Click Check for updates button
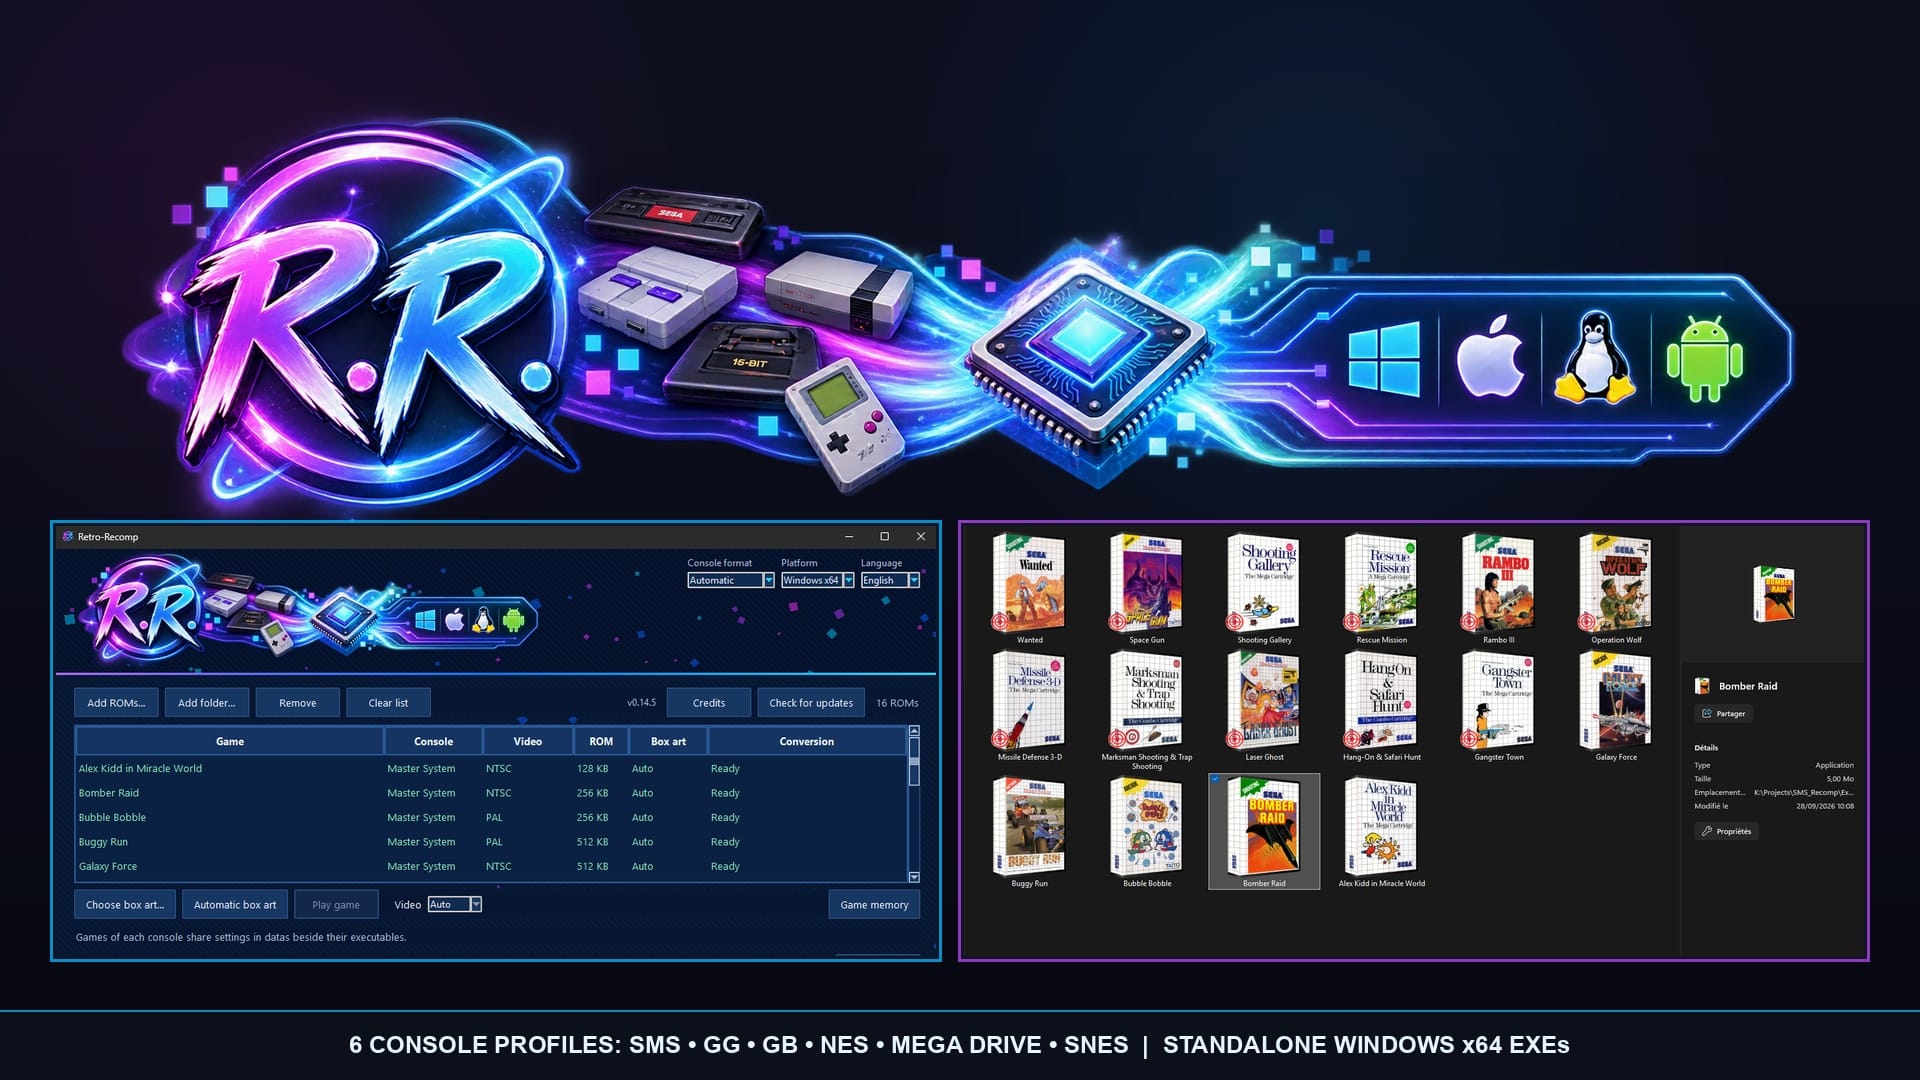 [x=811, y=703]
